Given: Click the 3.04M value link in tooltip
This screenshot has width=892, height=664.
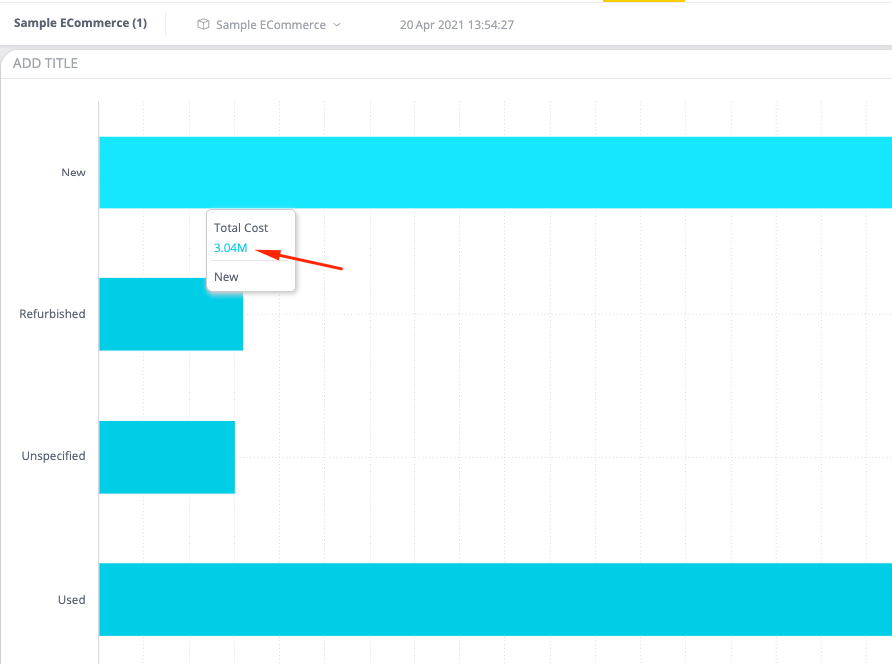Looking at the screenshot, I should pyautogui.click(x=228, y=248).
